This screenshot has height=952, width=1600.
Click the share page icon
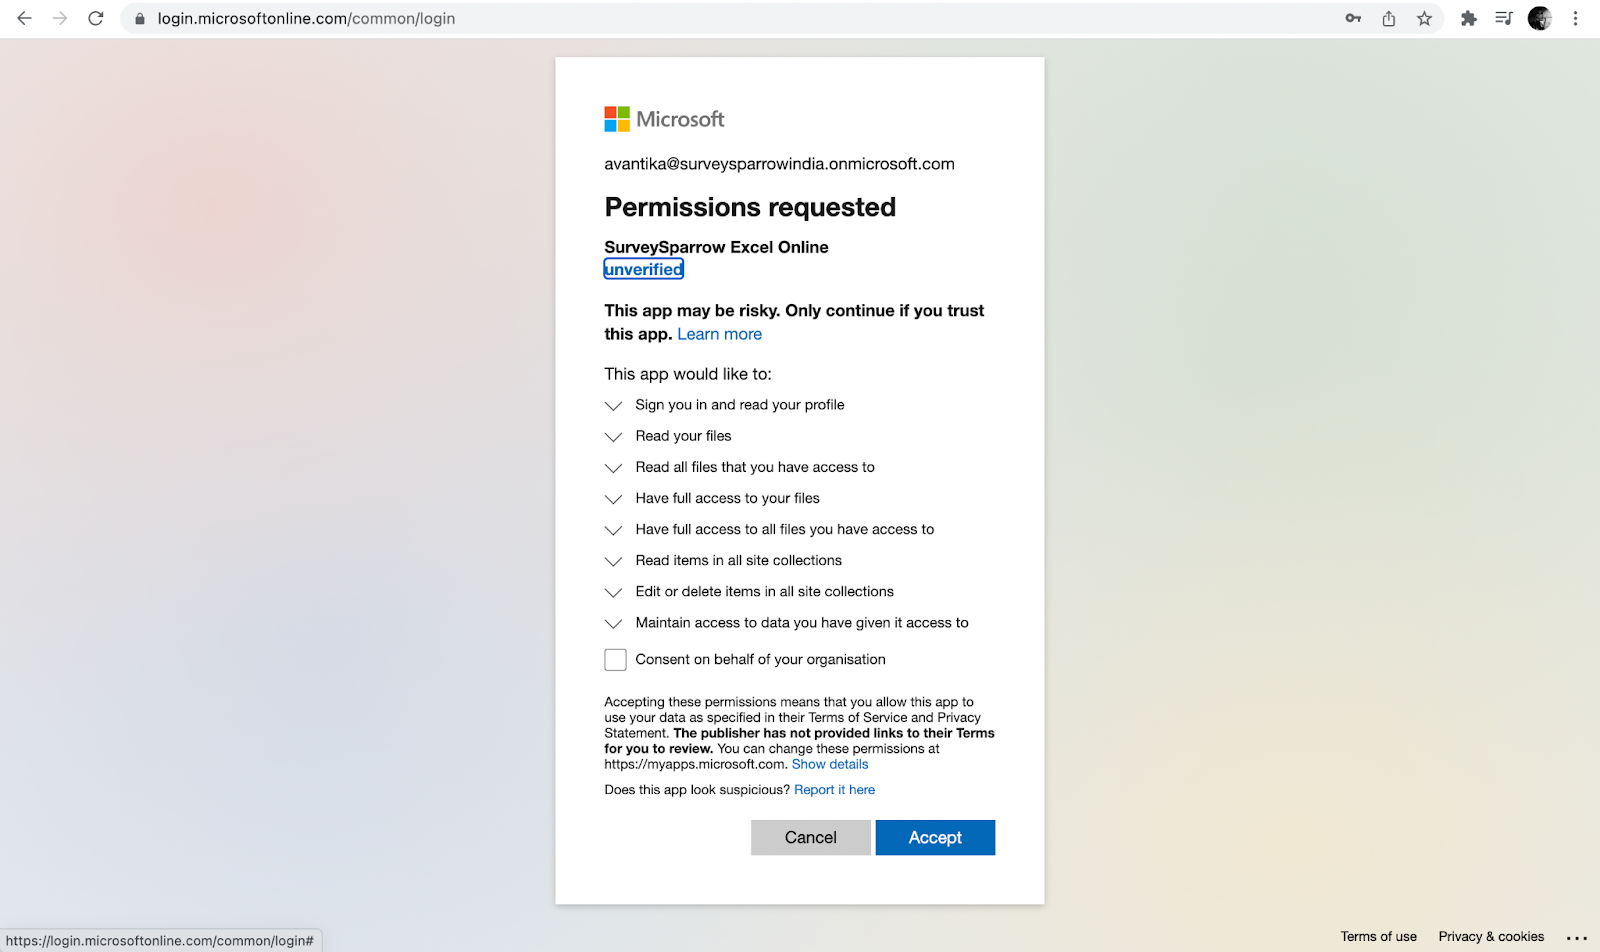1389,18
